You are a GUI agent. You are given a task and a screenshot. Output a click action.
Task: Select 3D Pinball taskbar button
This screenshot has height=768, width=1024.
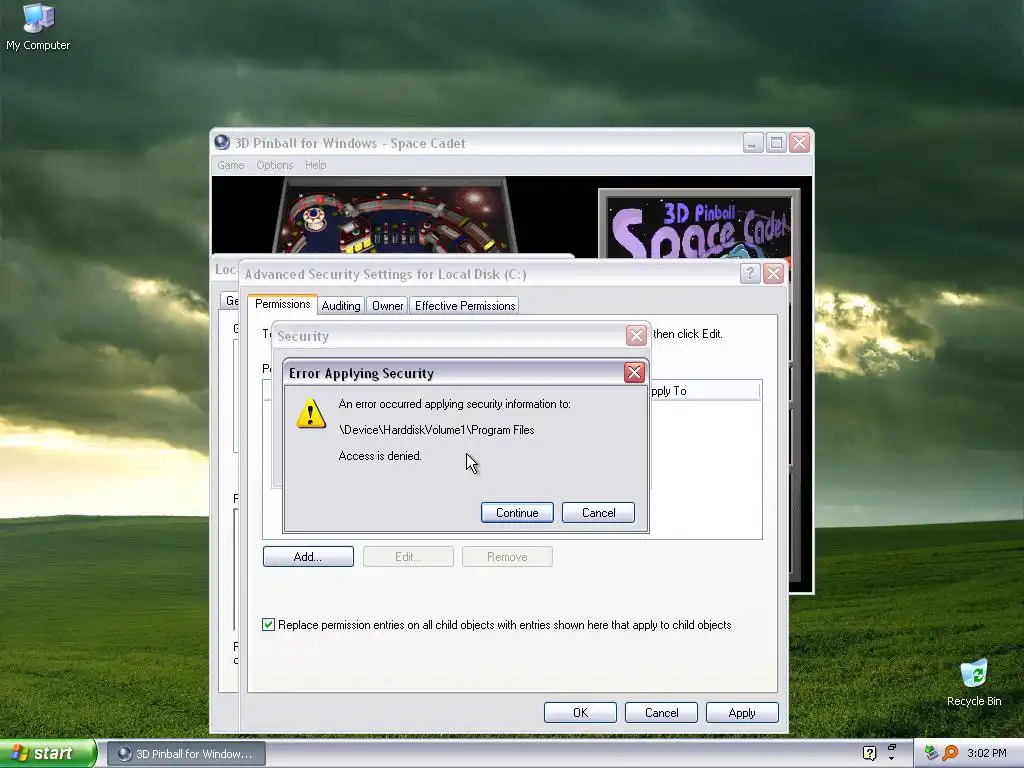(186, 754)
